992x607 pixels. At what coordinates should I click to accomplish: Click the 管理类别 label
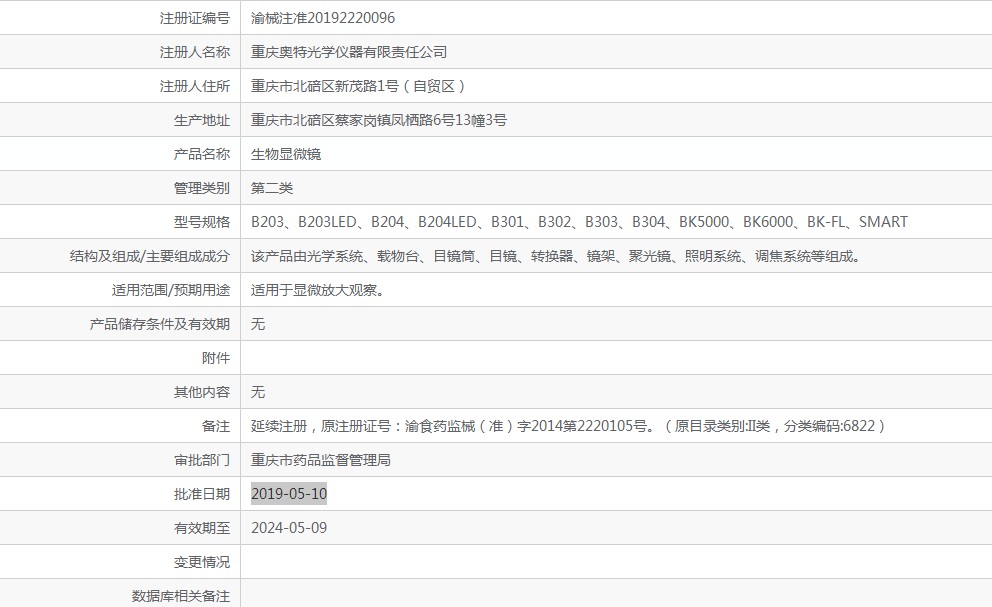(202, 188)
